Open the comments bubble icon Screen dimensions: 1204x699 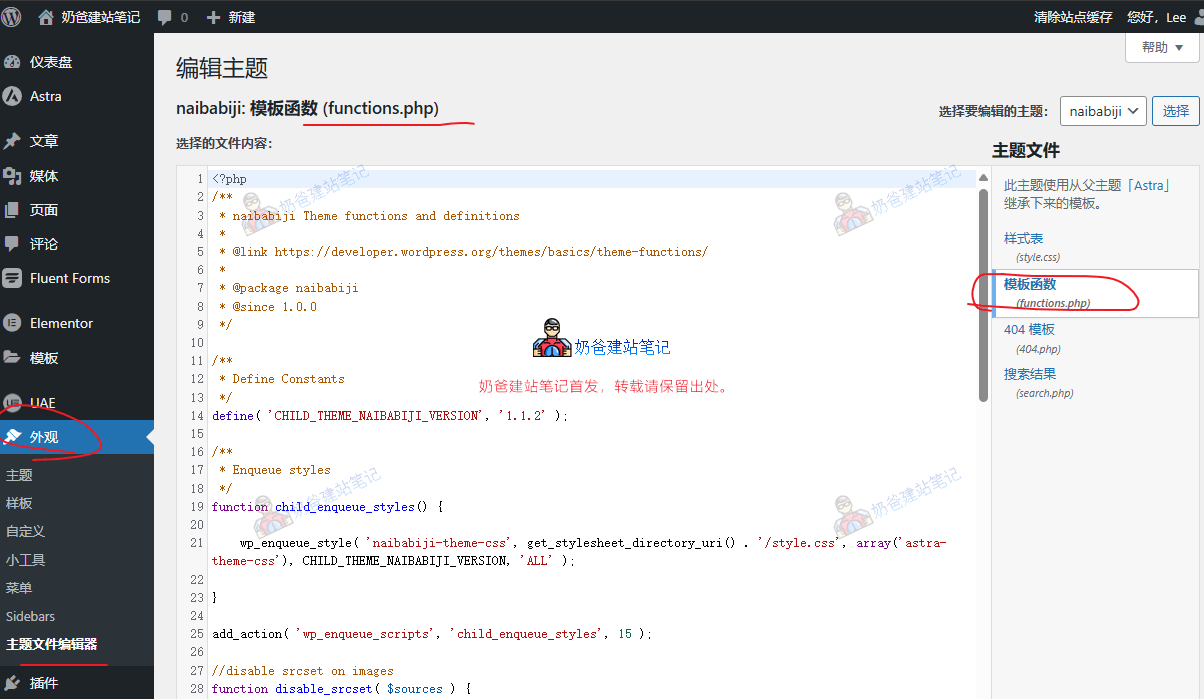165,17
